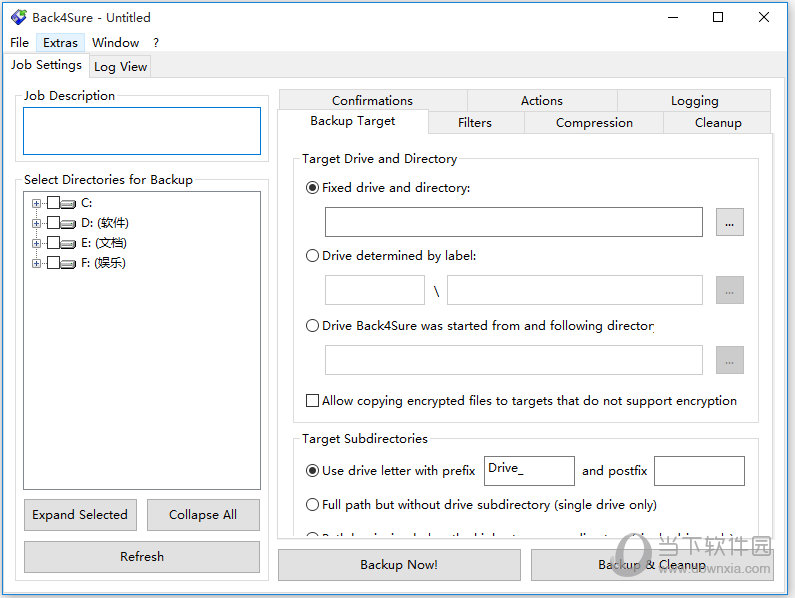
Task: Expand the F: (娱乐) tree node
Action: pos(36,263)
